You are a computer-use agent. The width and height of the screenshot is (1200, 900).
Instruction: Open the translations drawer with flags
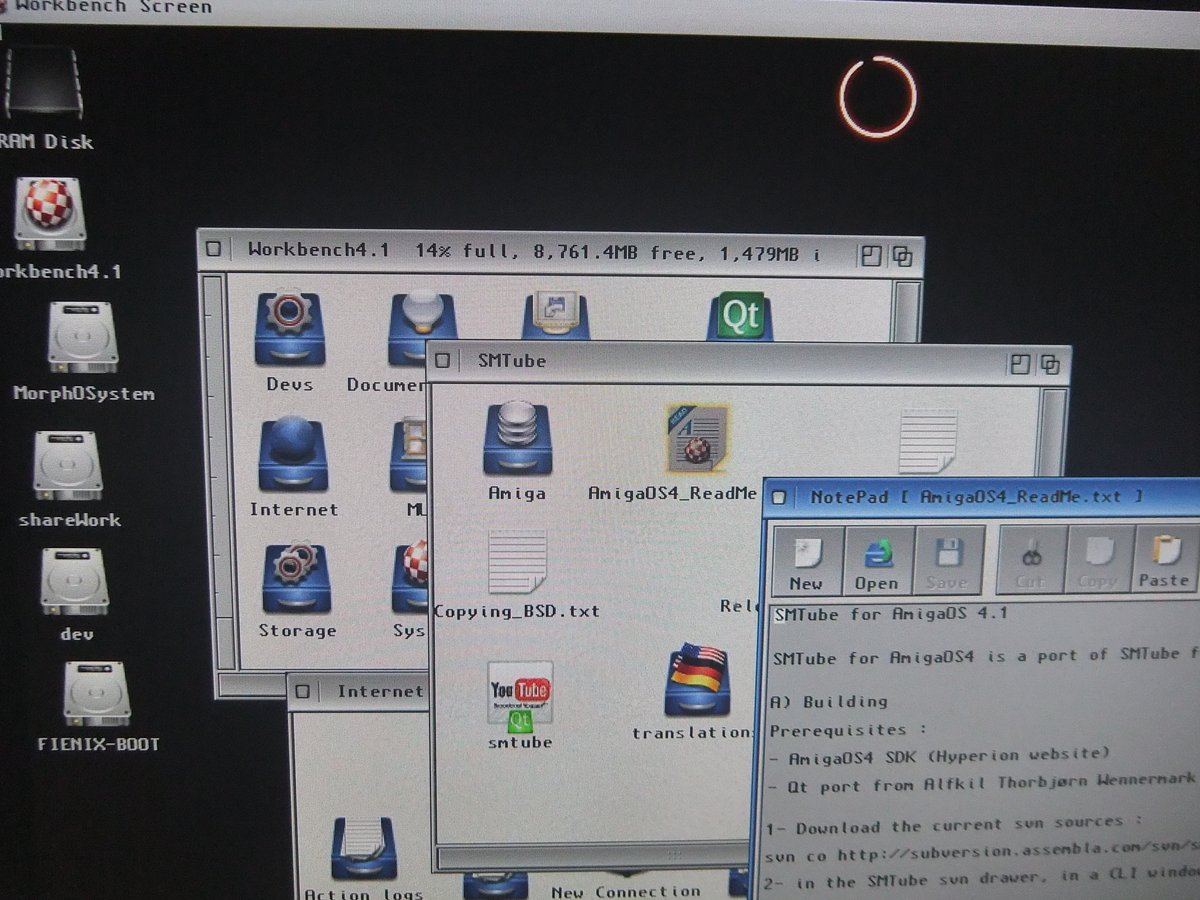tap(697, 680)
